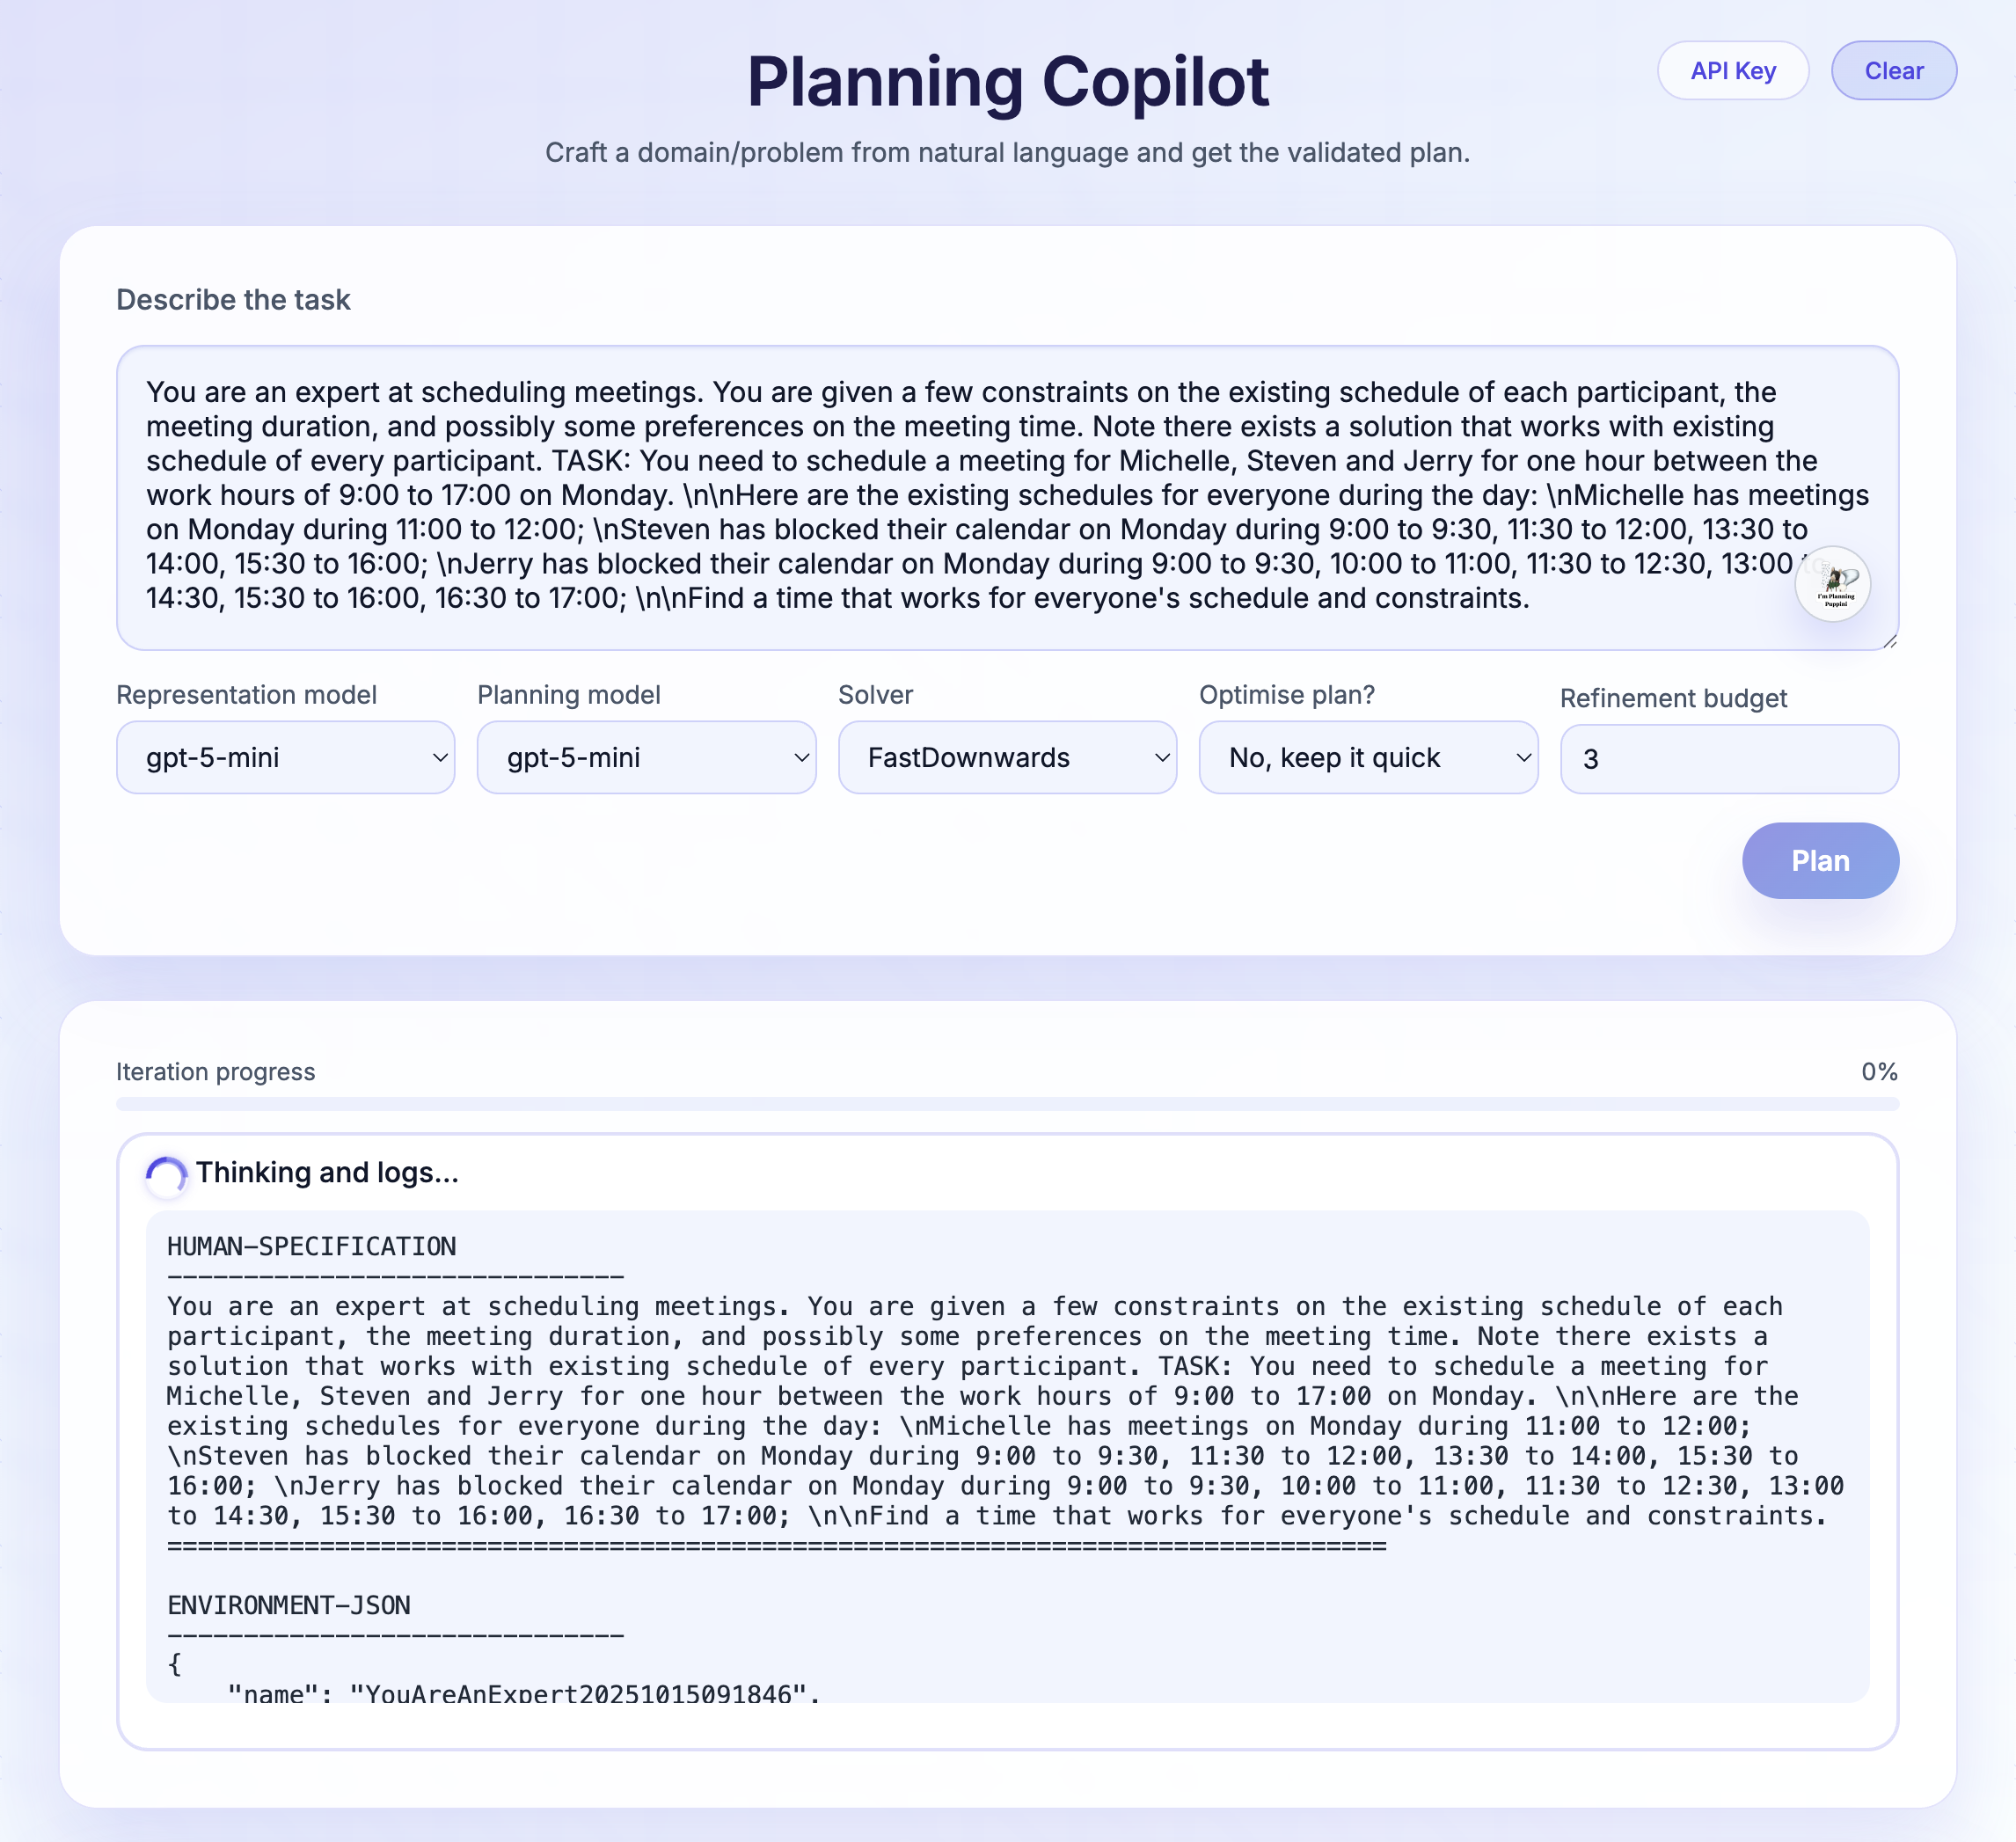Click the ENVIRONMENT-JSON section heading in logs
The width and height of the screenshot is (2016, 1842).
click(x=289, y=1605)
